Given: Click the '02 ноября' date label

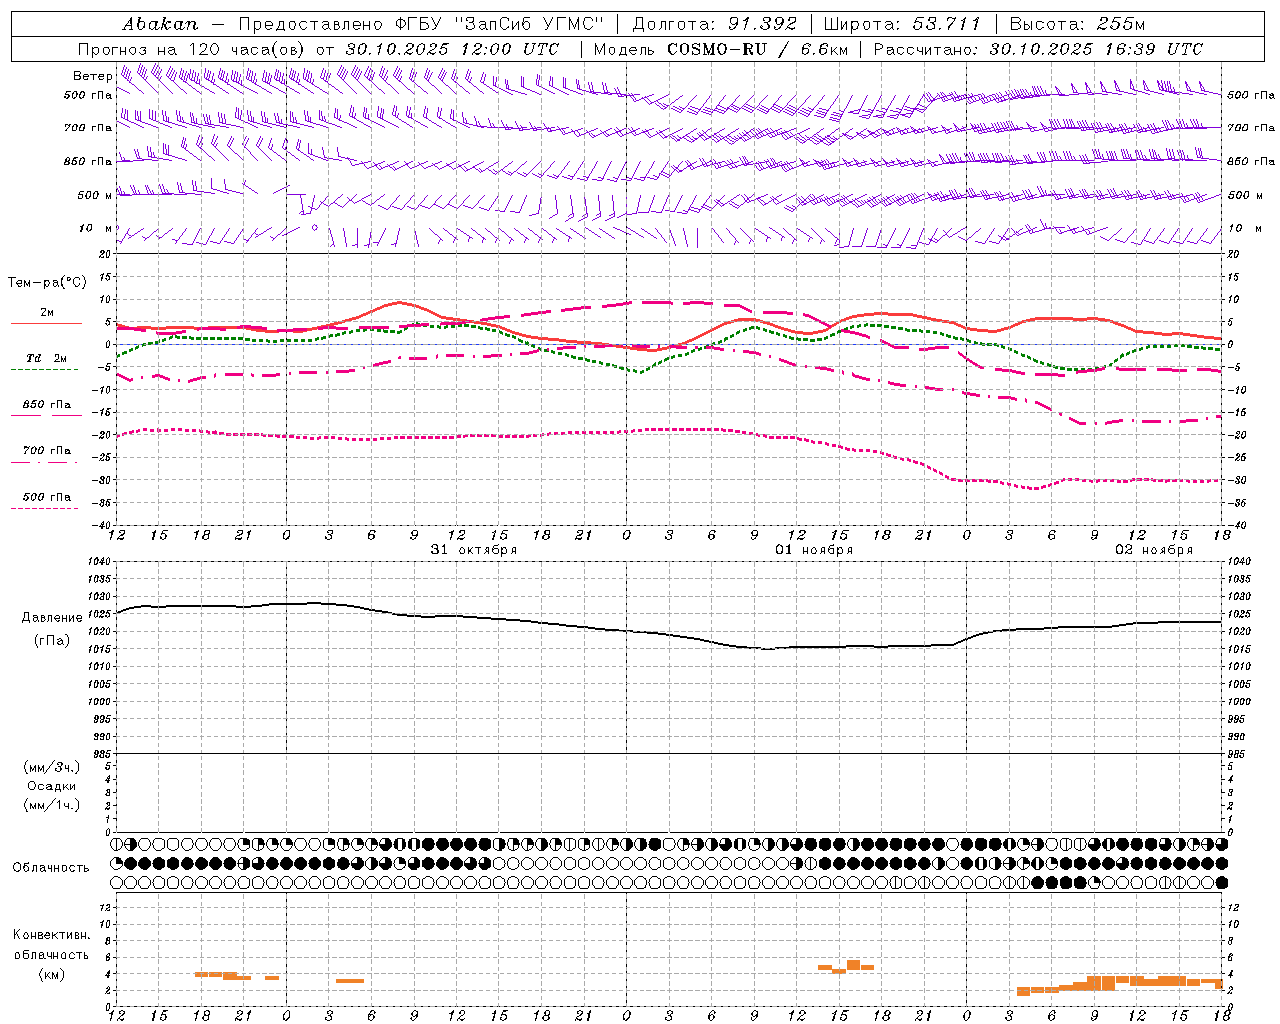Looking at the screenshot, I should [1154, 550].
